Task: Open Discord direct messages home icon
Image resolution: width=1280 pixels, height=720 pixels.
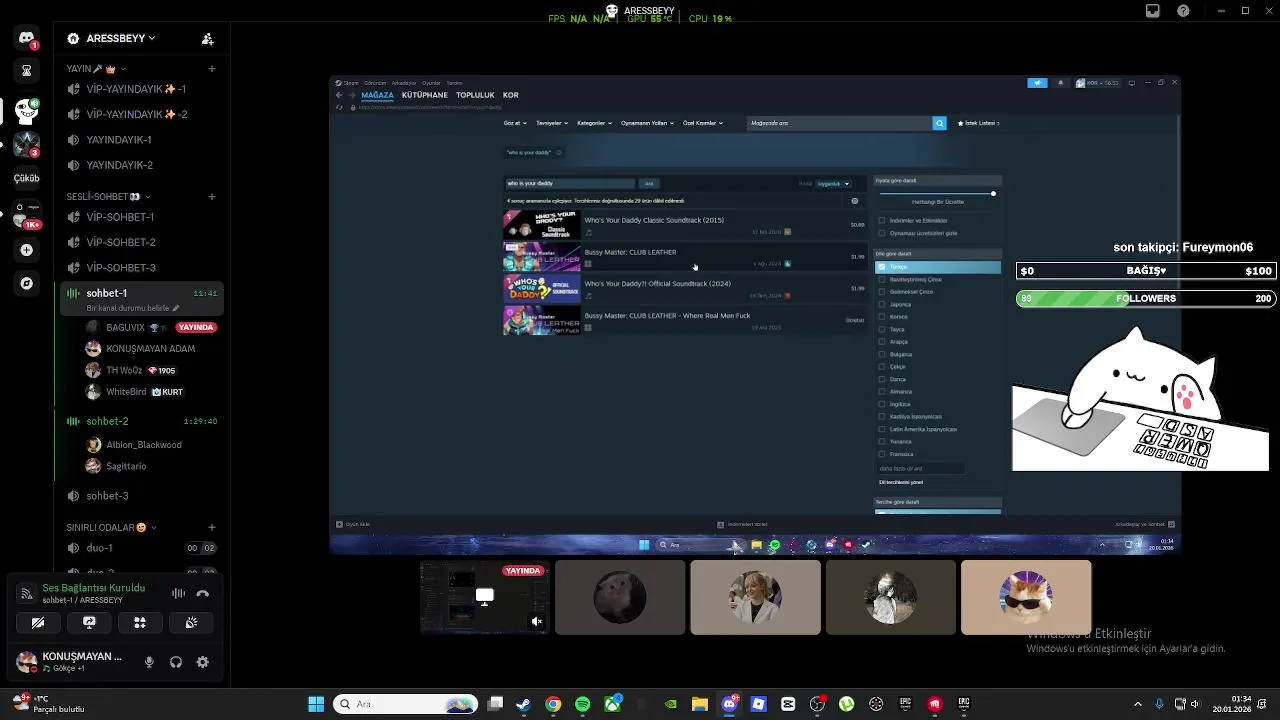Action: [x=26, y=38]
